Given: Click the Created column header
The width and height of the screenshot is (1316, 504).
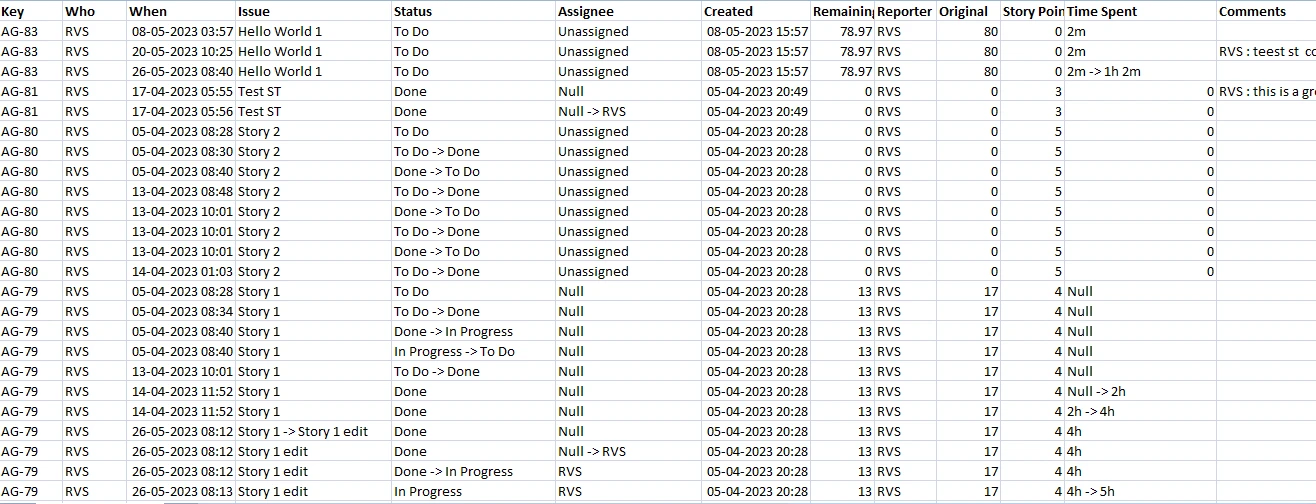Looking at the screenshot, I should (x=728, y=12).
